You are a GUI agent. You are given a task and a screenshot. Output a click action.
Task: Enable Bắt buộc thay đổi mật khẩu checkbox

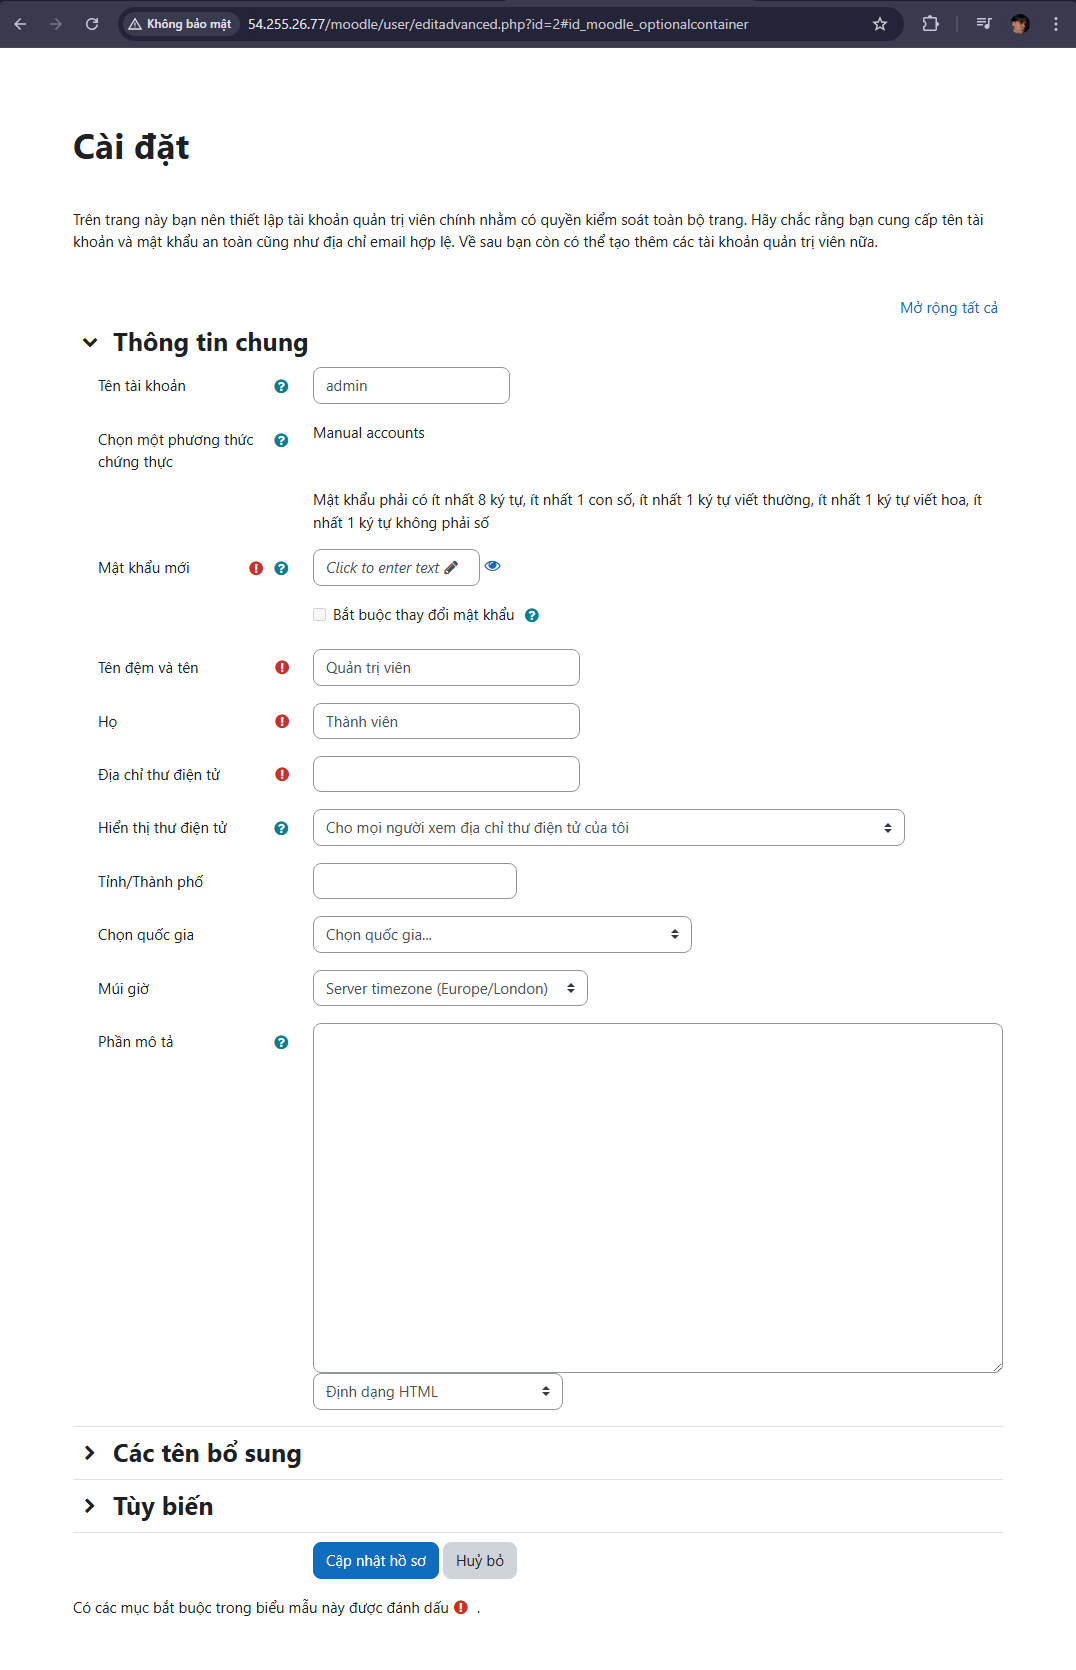pos(320,615)
